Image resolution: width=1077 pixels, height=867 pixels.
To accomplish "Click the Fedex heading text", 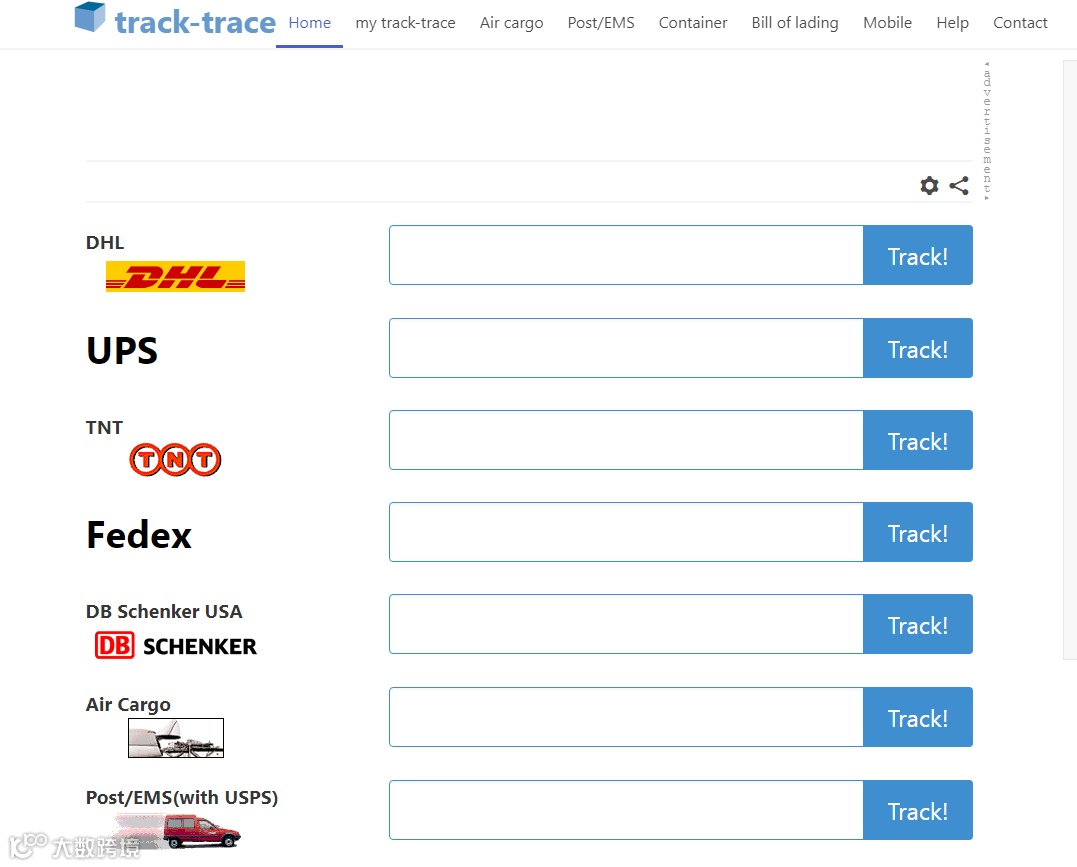I will (x=139, y=534).
